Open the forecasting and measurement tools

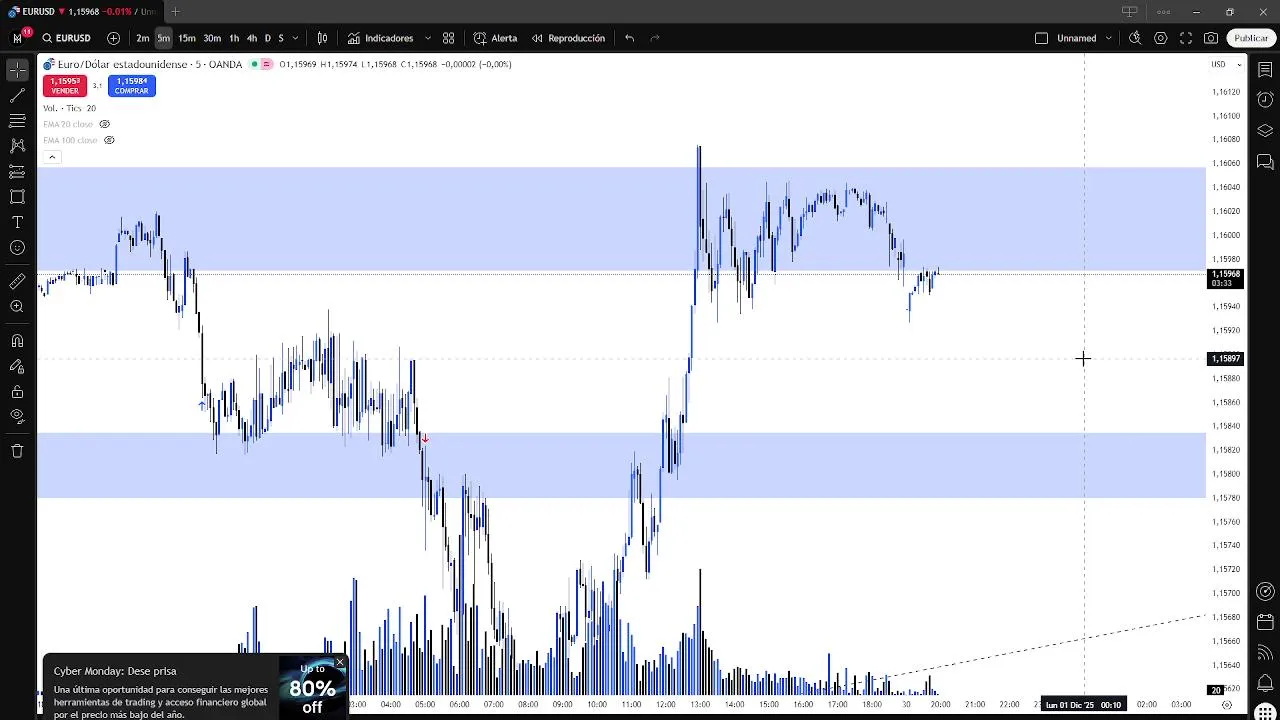pos(17,172)
